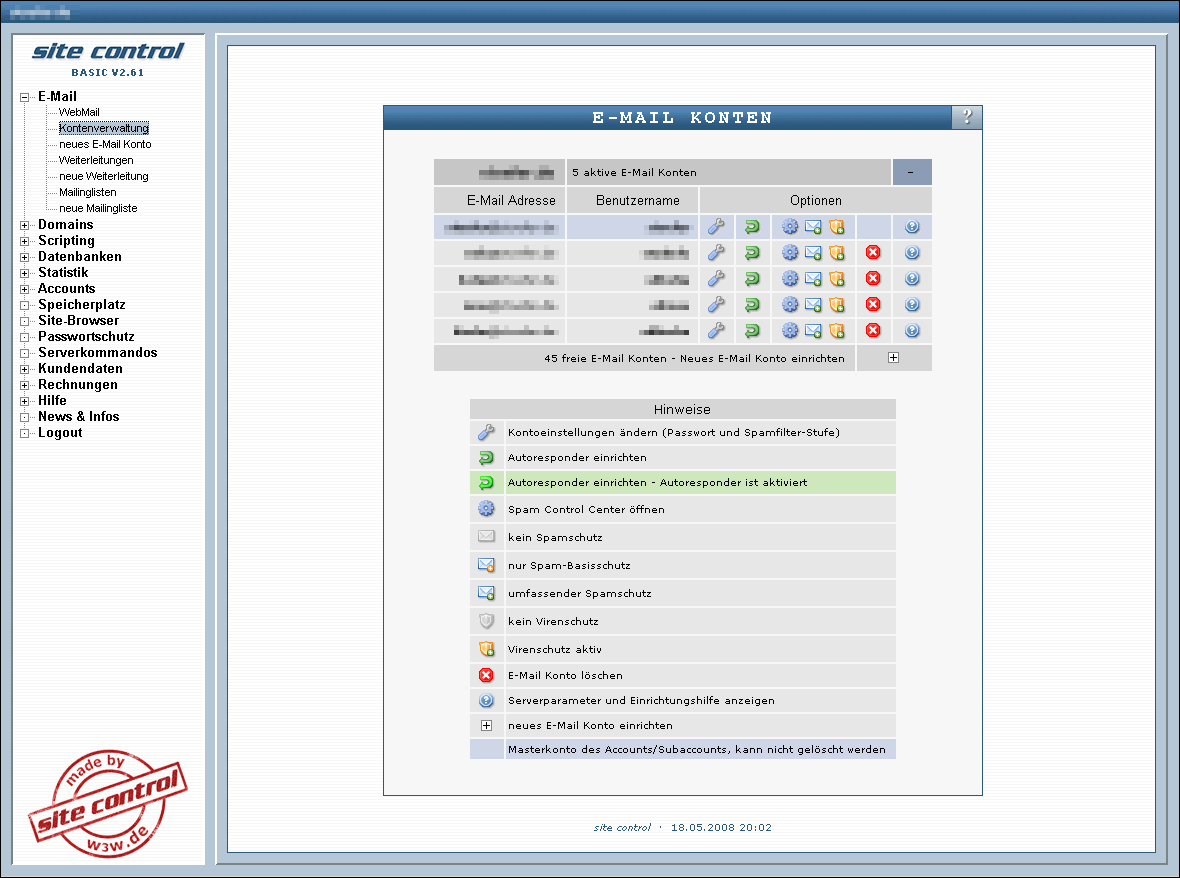Delete the third e-mail account with the red X
This screenshot has height=878, width=1180.
click(873, 278)
